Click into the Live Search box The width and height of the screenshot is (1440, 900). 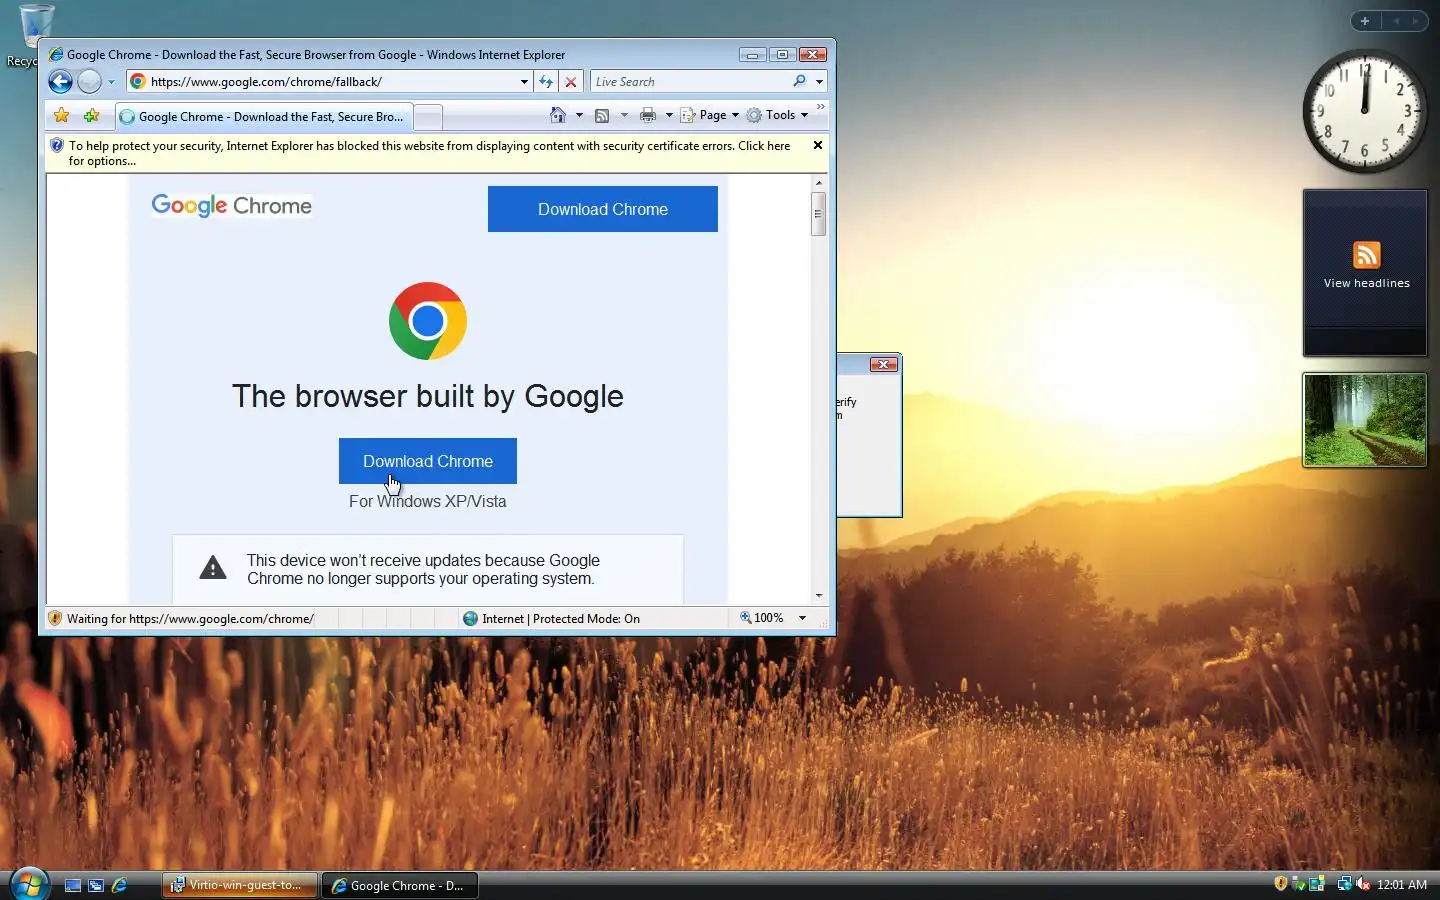point(690,82)
